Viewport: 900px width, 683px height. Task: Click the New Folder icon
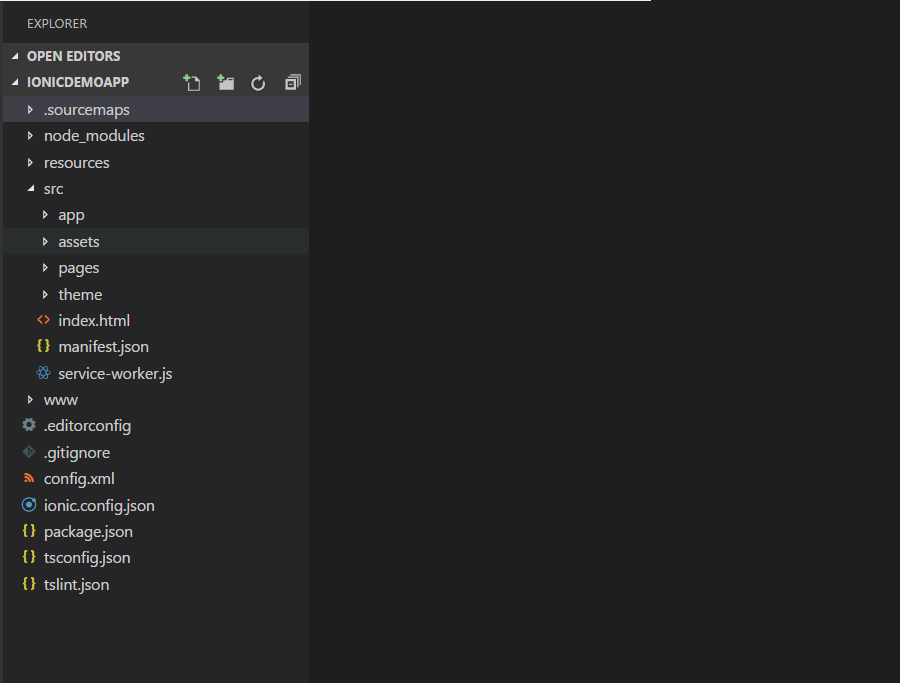(226, 83)
